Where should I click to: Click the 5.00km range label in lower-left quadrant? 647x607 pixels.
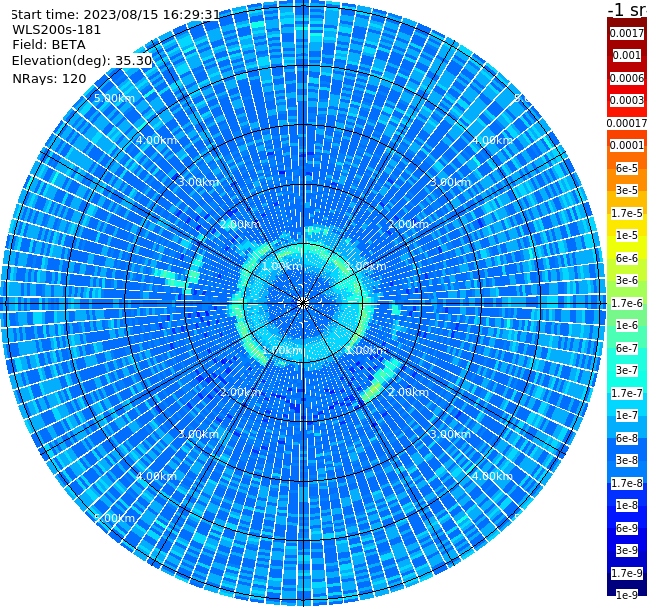(114, 518)
